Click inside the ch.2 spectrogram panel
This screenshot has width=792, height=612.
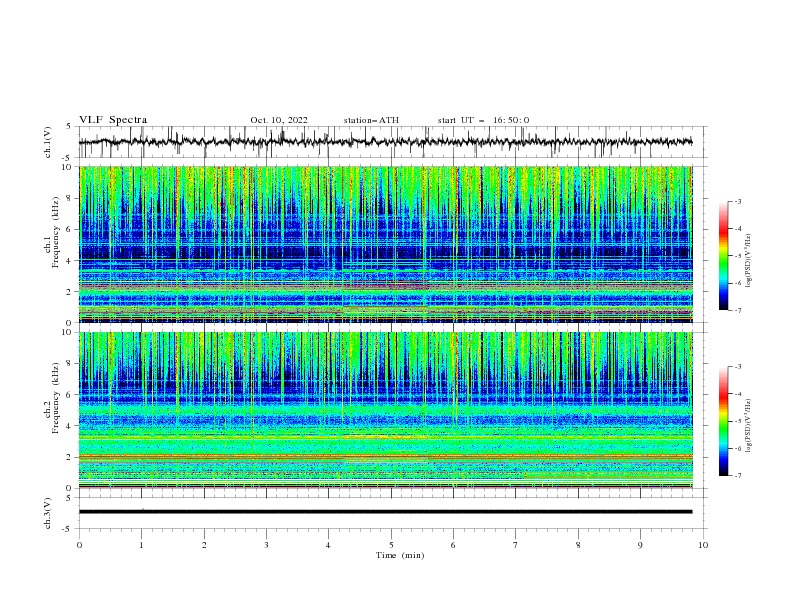point(385,410)
